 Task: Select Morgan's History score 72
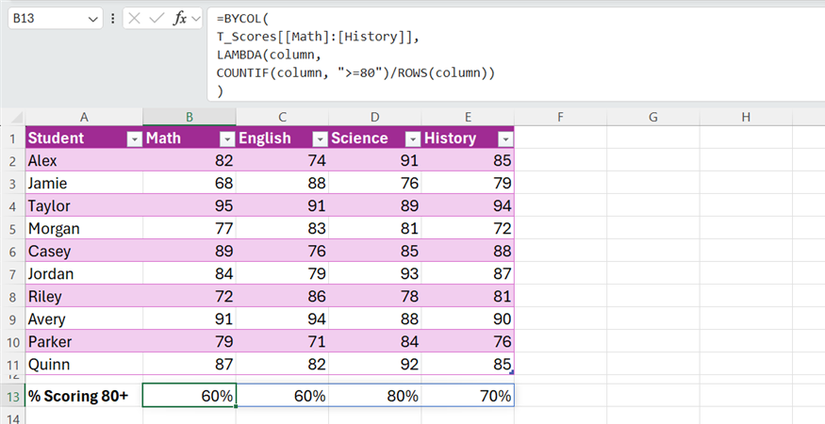click(x=468, y=229)
